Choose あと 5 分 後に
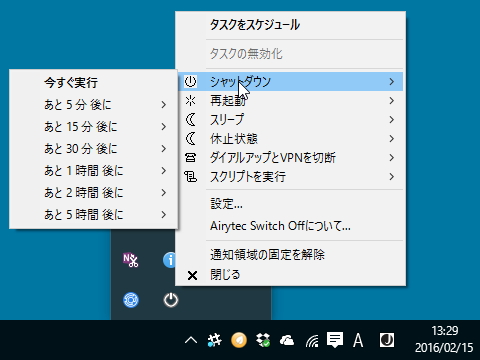 pos(93,105)
